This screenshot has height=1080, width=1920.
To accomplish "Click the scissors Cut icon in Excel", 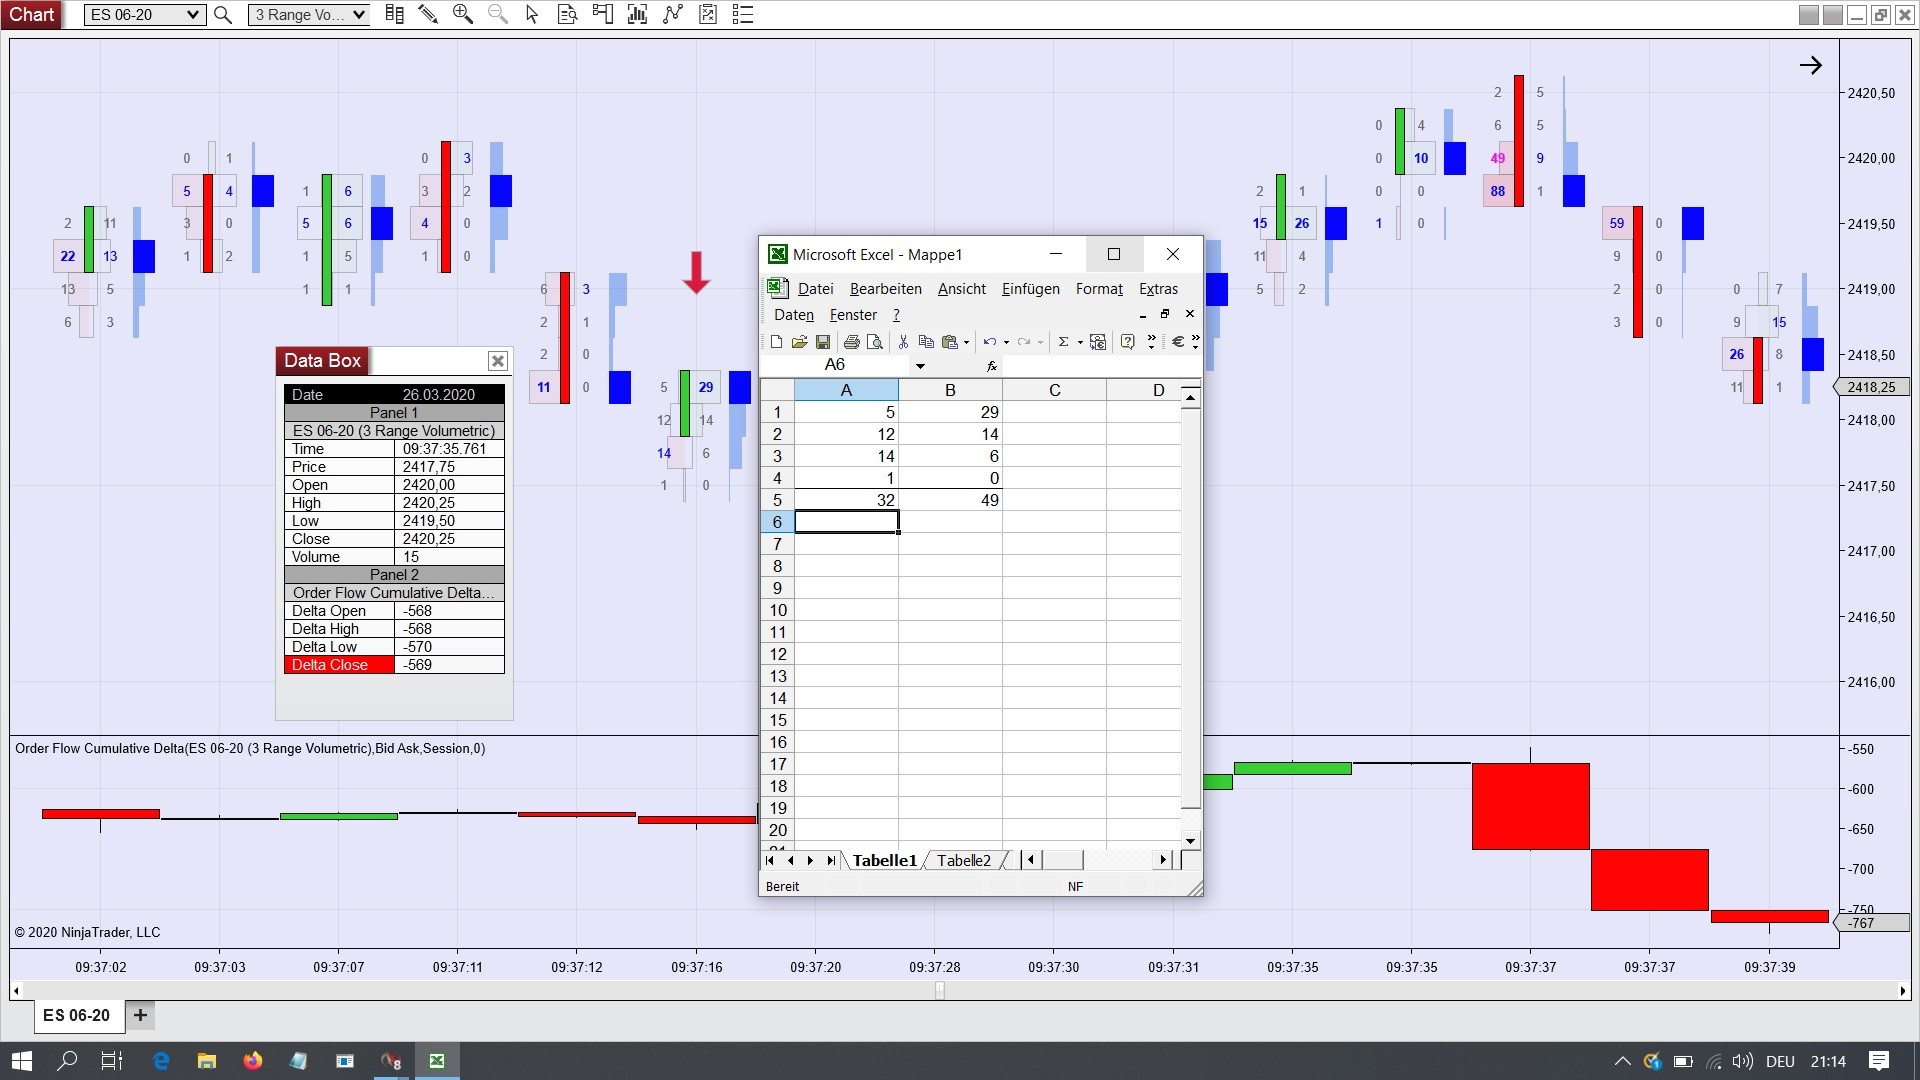I will pos(903,342).
